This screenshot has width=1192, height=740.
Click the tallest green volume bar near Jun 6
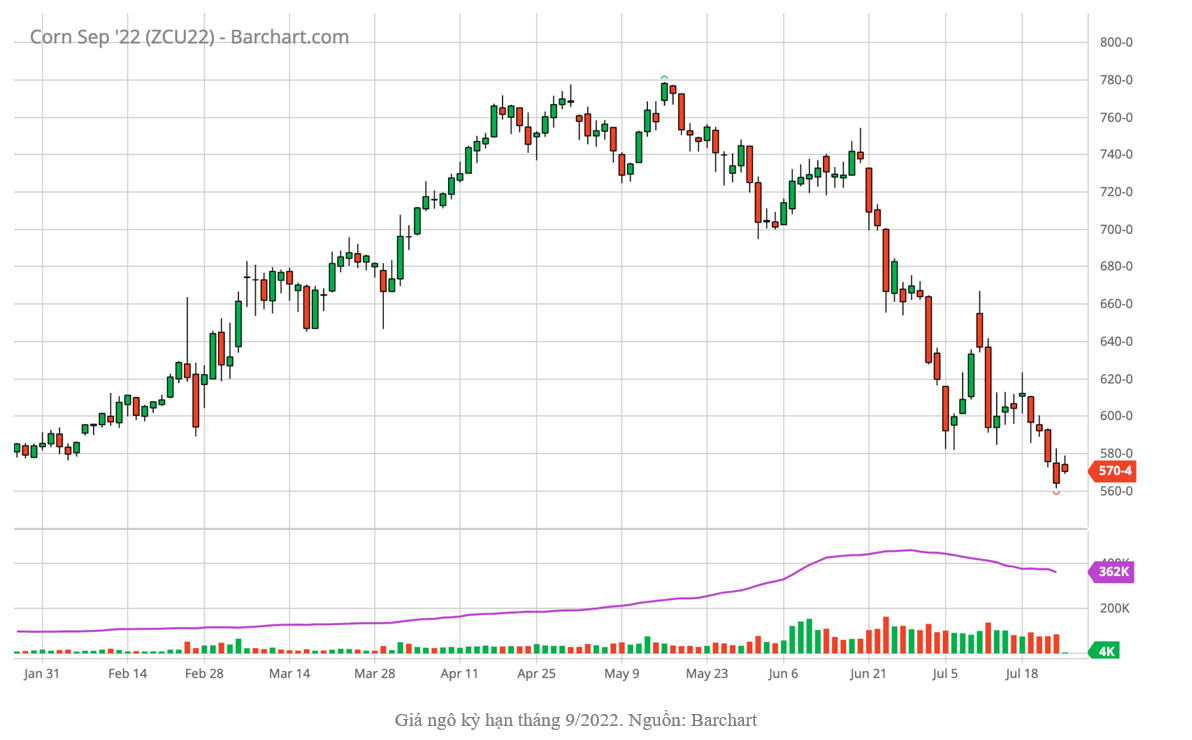click(x=809, y=636)
